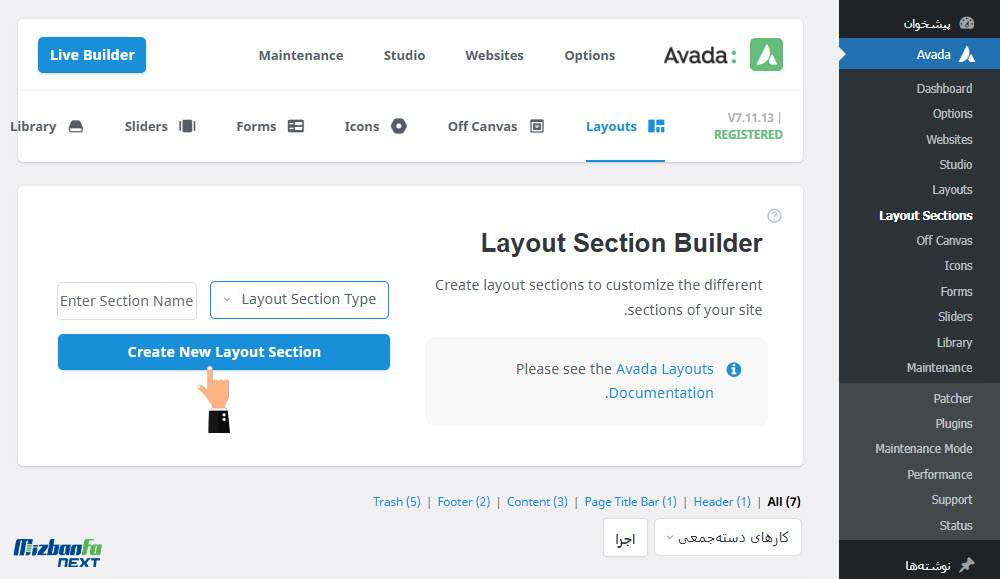Filter list by Trash (5)
The height and width of the screenshot is (579, 1000).
(397, 502)
